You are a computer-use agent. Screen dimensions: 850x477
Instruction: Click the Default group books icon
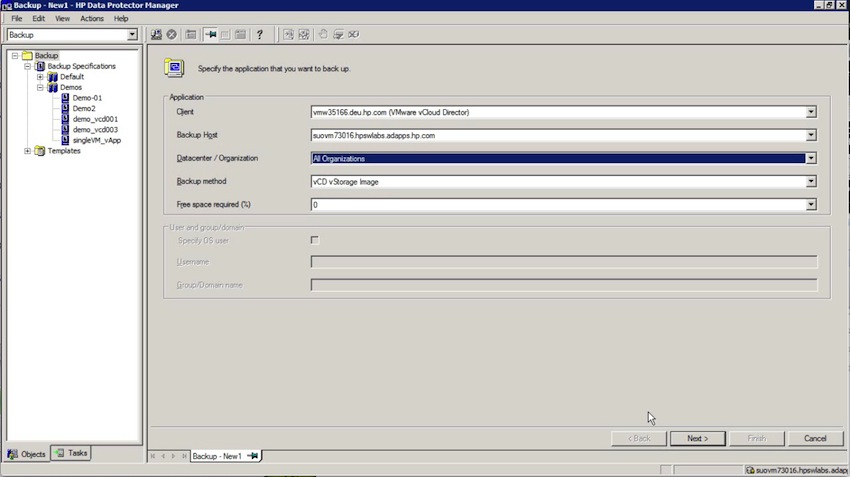point(53,77)
